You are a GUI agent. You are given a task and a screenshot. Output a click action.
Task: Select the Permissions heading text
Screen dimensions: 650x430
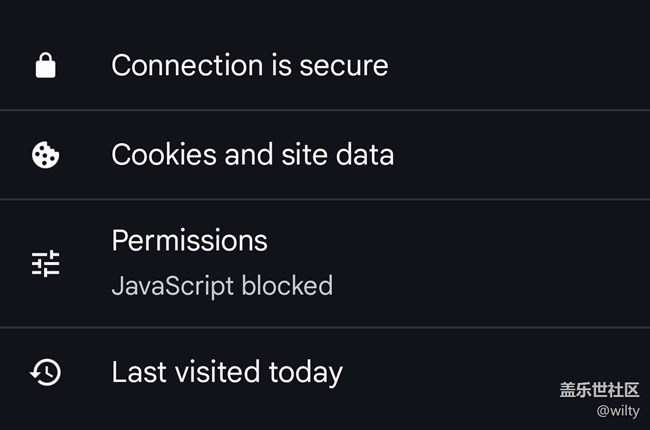pyautogui.click(x=189, y=241)
